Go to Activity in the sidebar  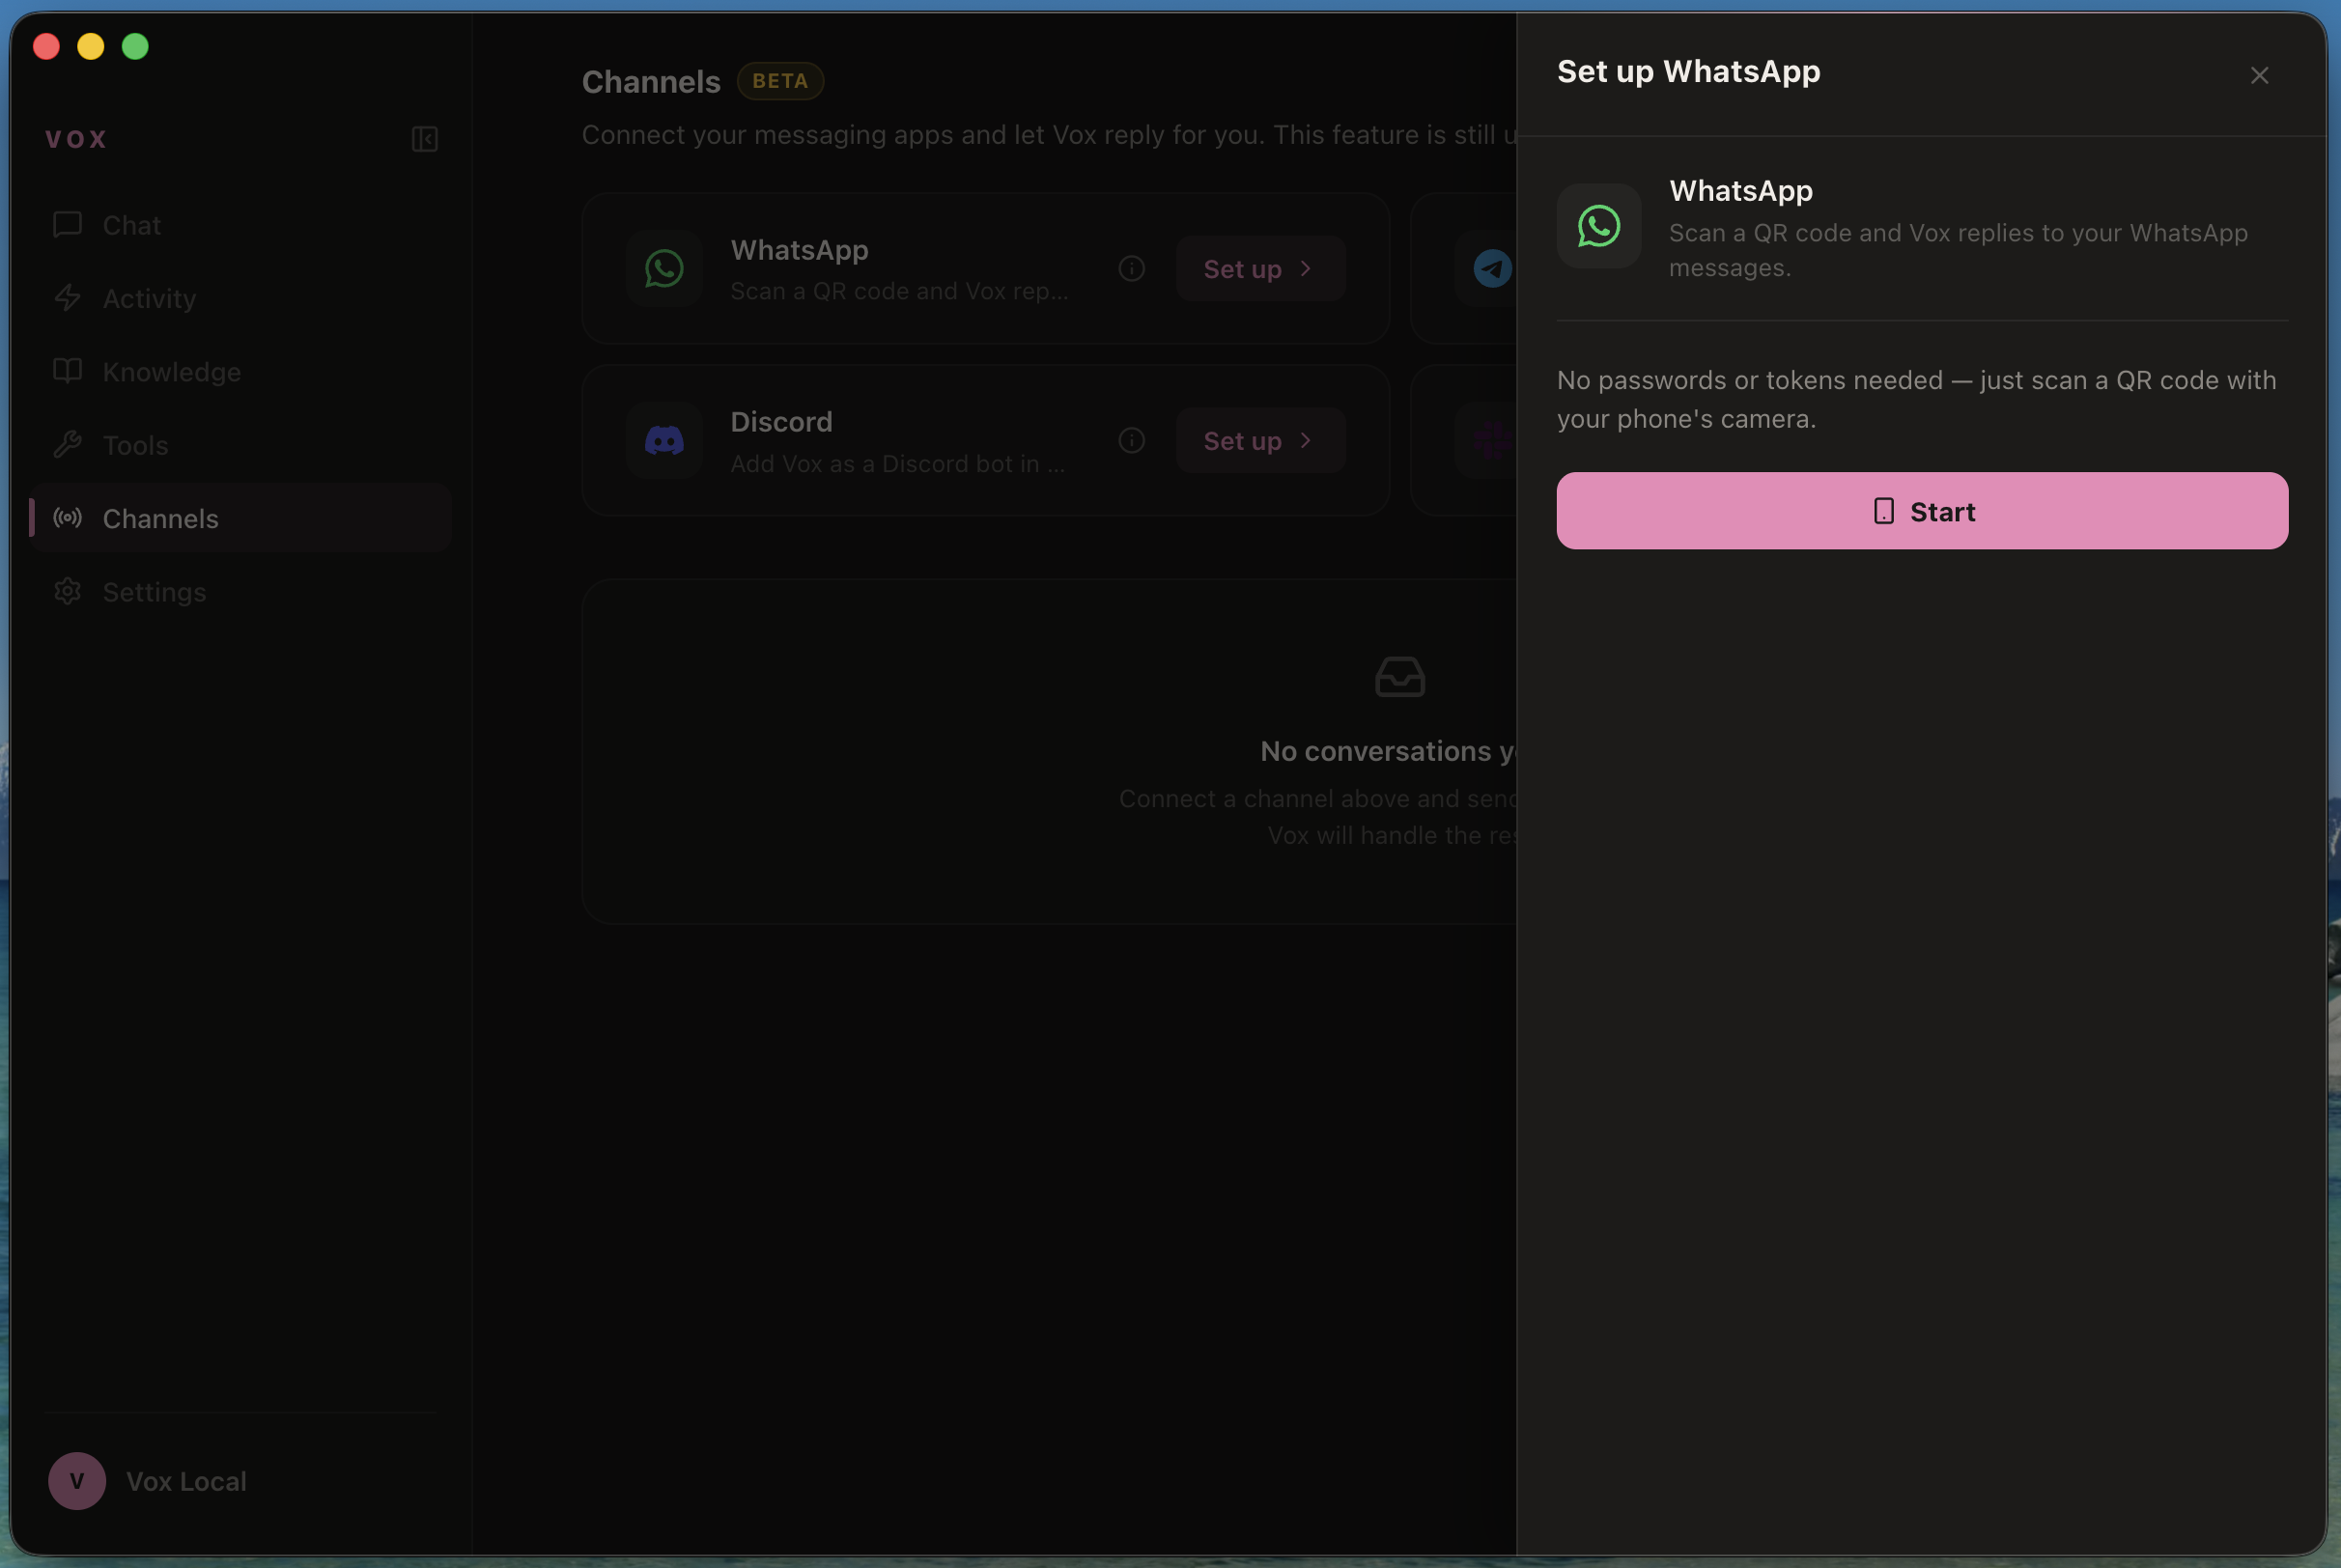149,298
